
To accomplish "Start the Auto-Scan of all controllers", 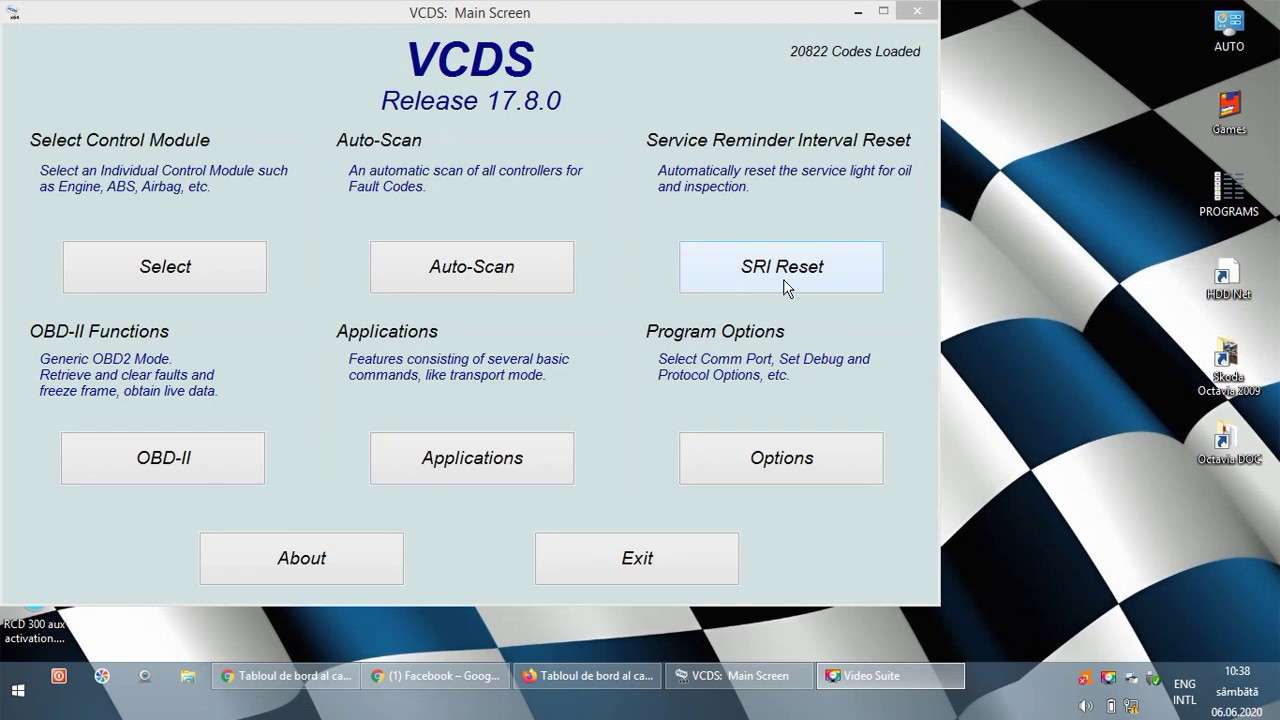I will point(472,267).
